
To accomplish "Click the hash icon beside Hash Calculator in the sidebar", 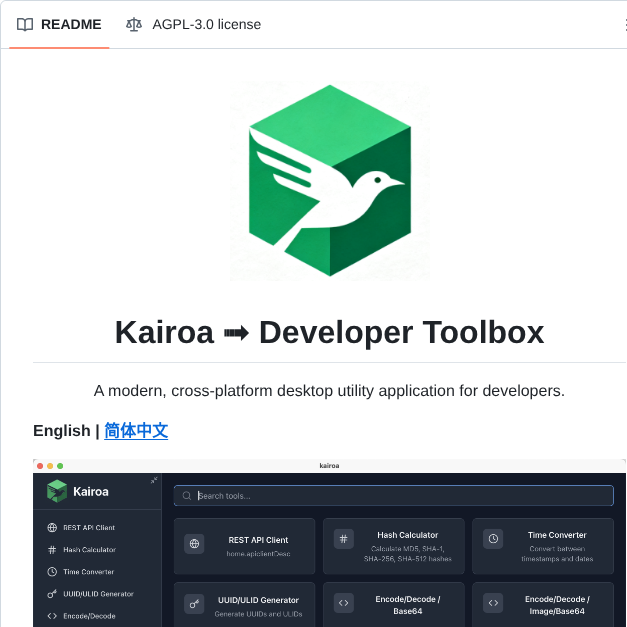I will click(x=52, y=550).
